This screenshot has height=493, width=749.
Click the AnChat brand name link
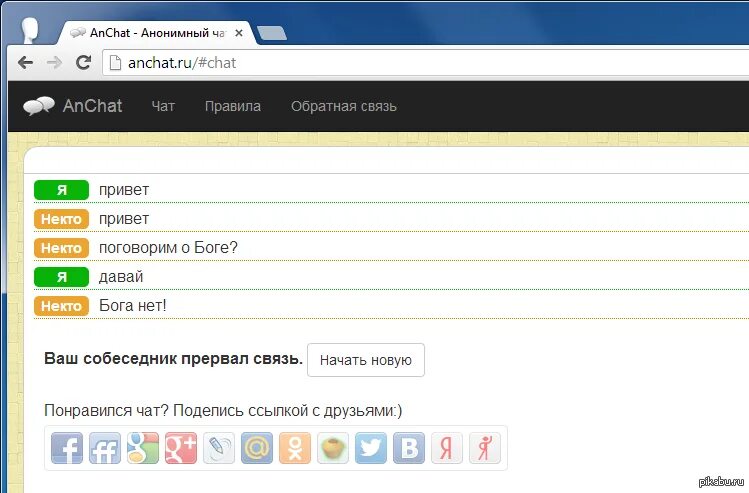(x=92, y=106)
